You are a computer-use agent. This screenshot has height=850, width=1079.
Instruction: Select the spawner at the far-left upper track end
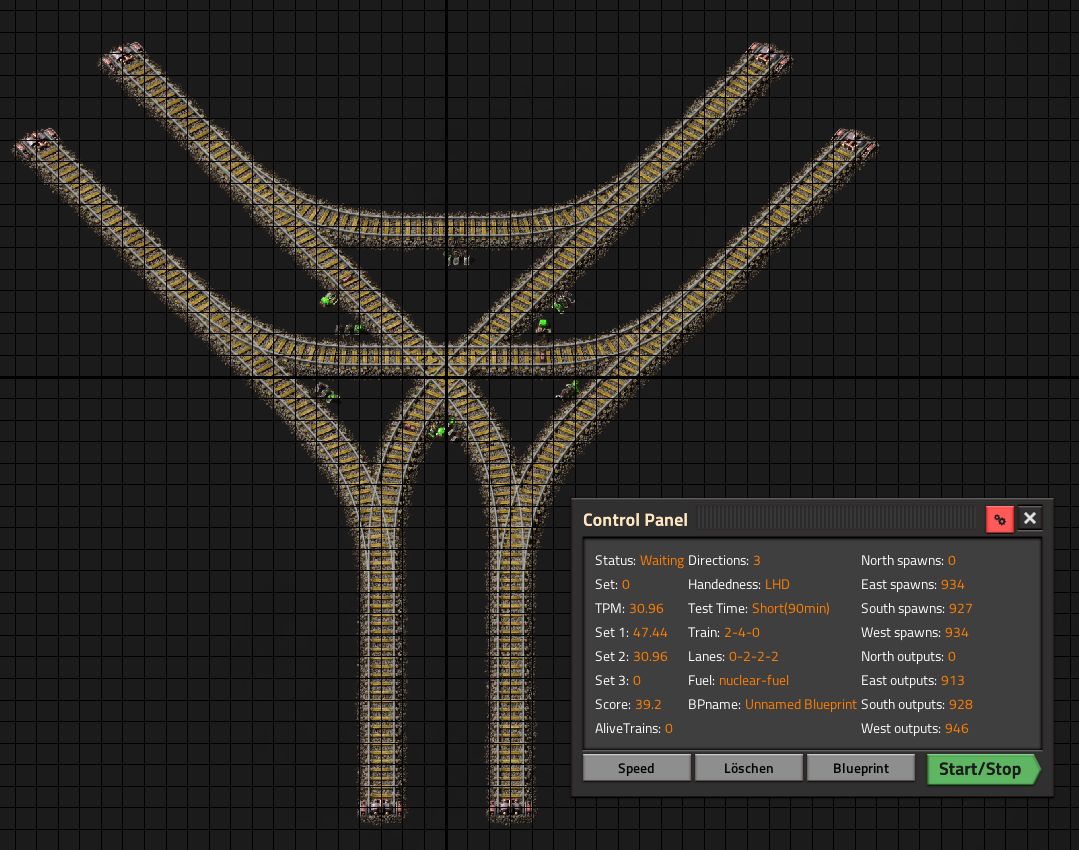point(37,140)
